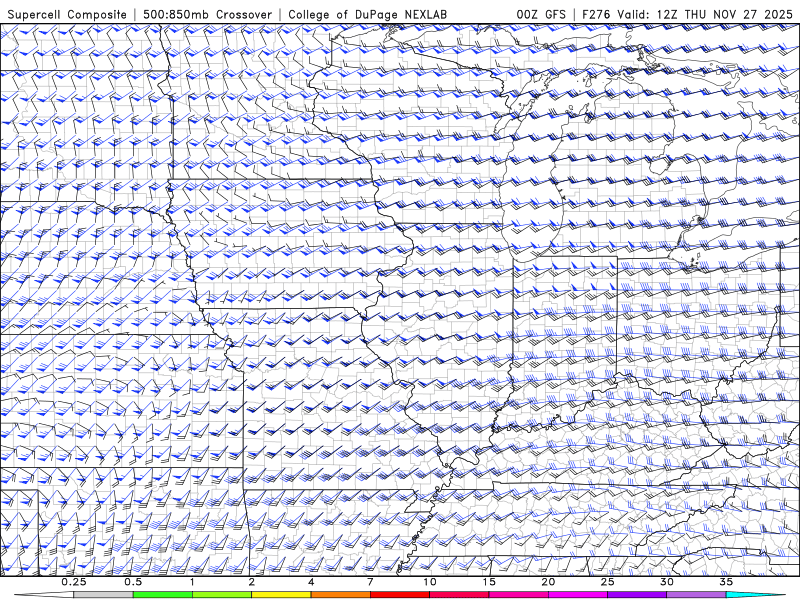Click the cyan arrow end of color bar
The height and width of the screenshot is (600, 800).
(755, 595)
